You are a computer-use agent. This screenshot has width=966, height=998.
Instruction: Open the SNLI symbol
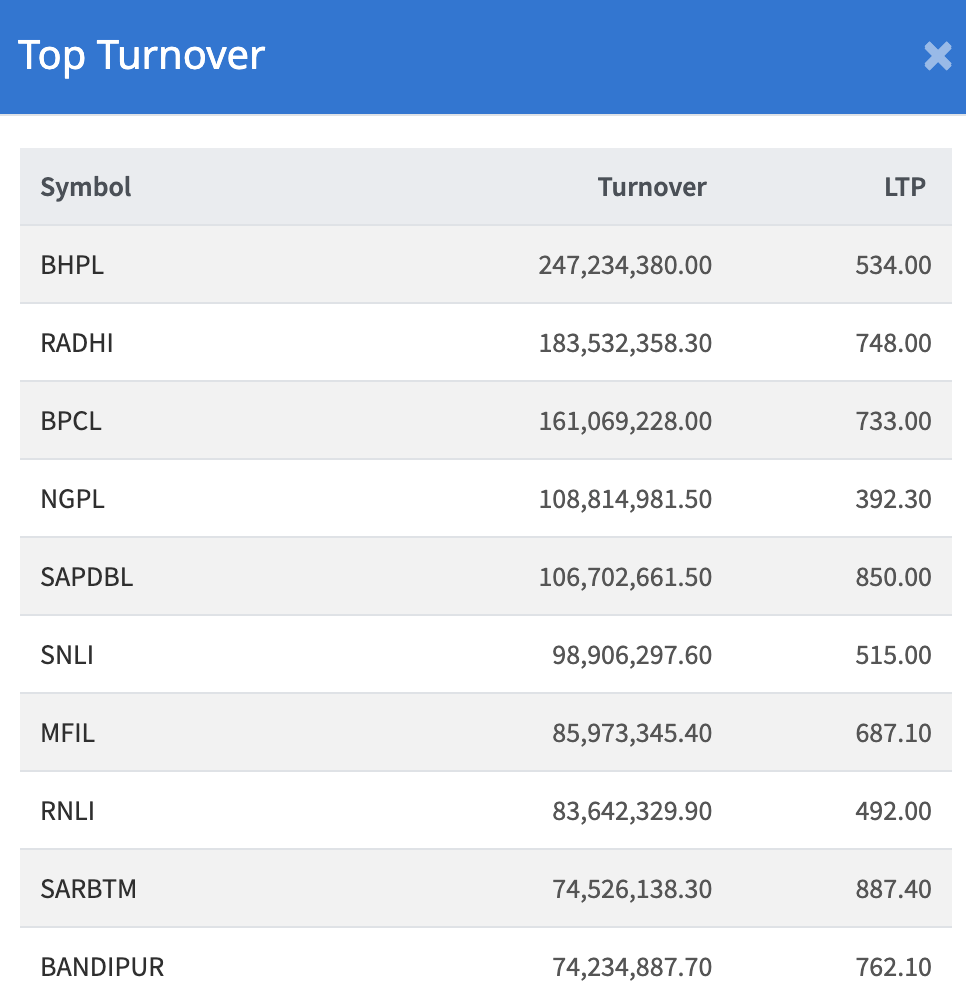coord(67,655)
